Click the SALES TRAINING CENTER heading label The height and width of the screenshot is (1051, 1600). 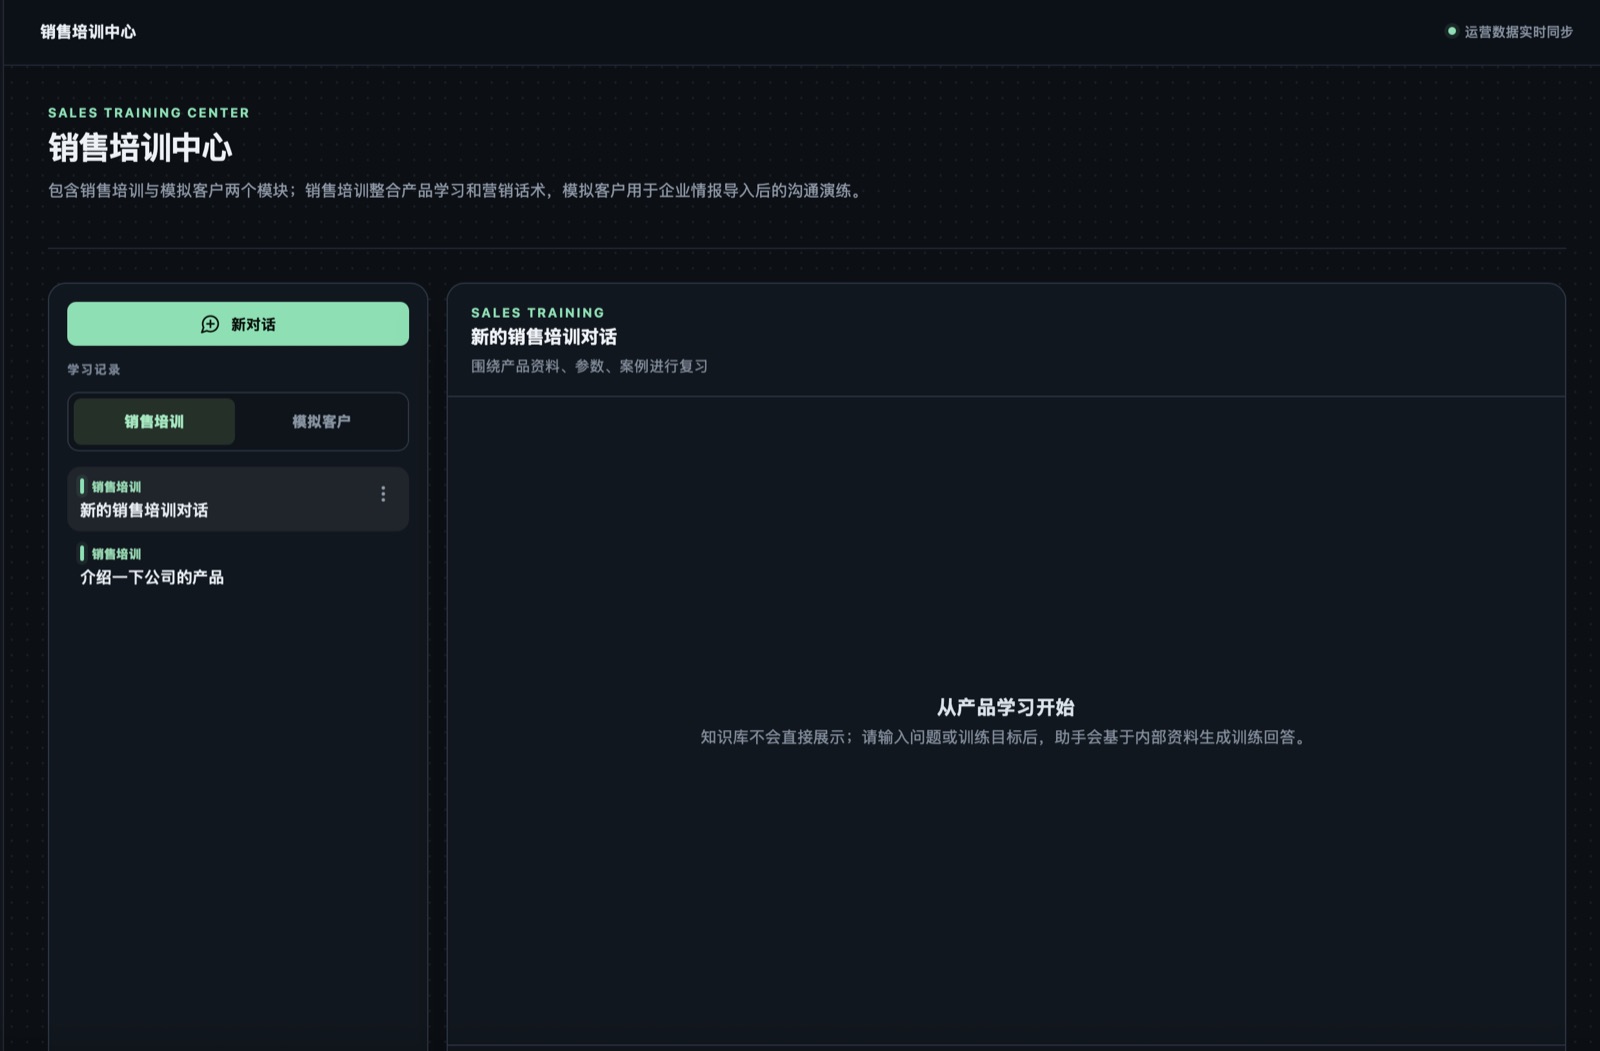[149, 113]
